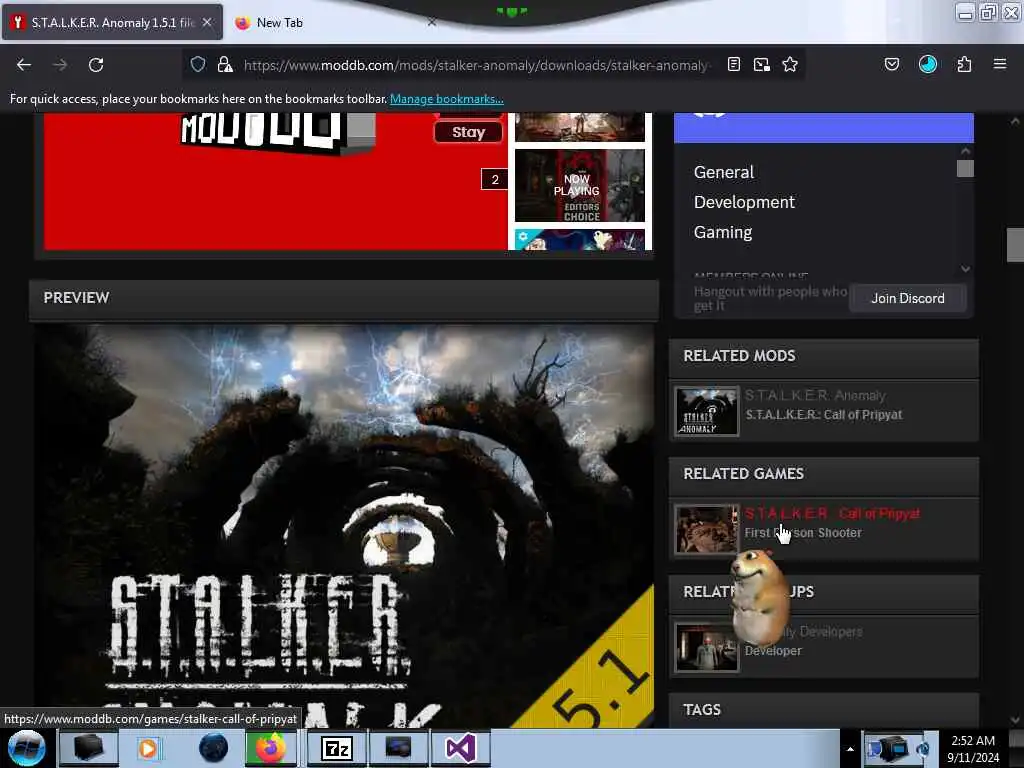Click the Discord widget scroll down arrow
This screenshot has width=1024, height=768.
(x=965, y=268)
